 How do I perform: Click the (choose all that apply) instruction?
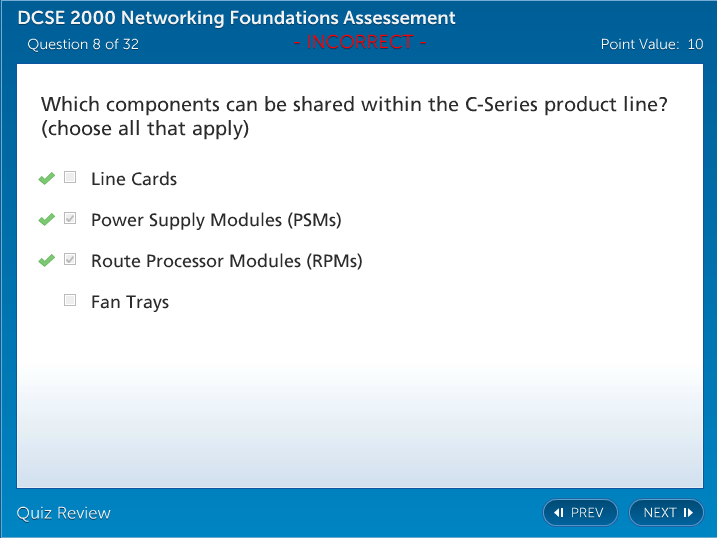pyautogui.click(x=145, y=129)
